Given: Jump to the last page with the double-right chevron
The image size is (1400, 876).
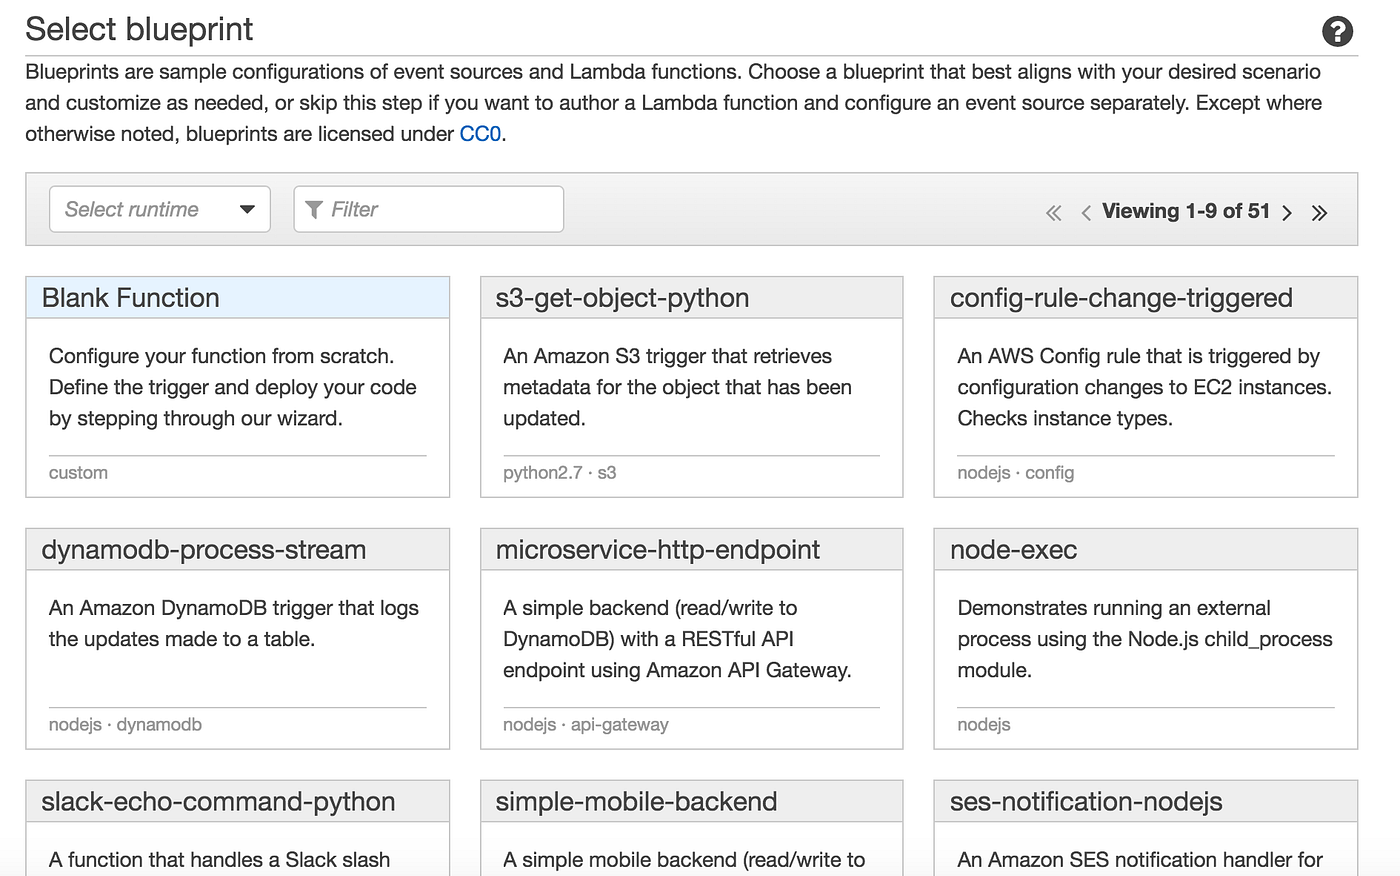Looking at the screenshot, I should [x=1319, y=211].
